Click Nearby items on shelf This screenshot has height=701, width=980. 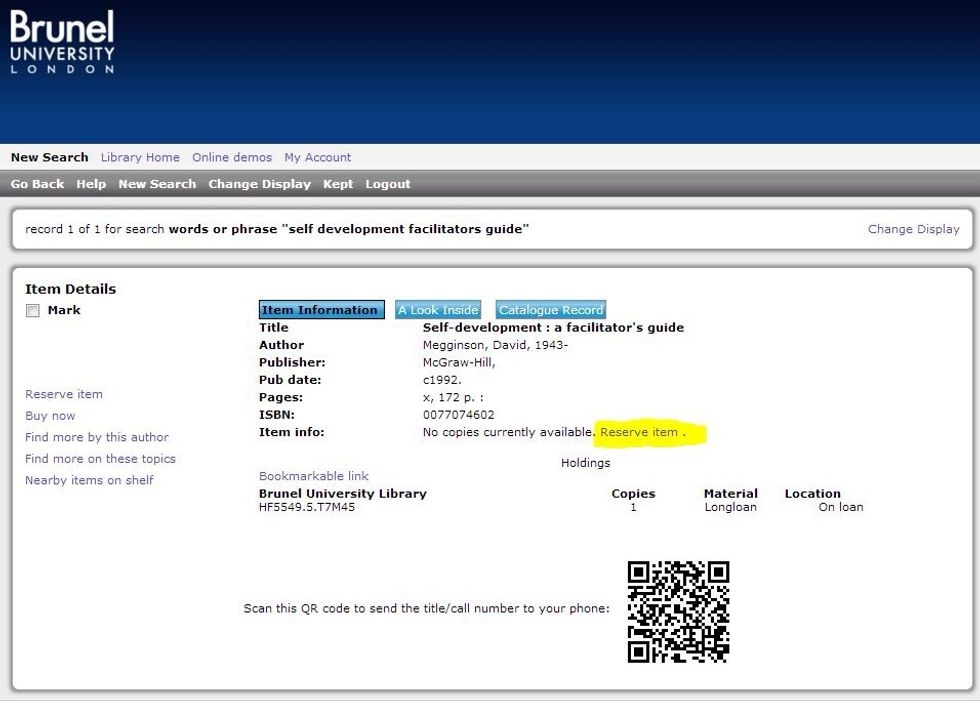click(89, 480)
